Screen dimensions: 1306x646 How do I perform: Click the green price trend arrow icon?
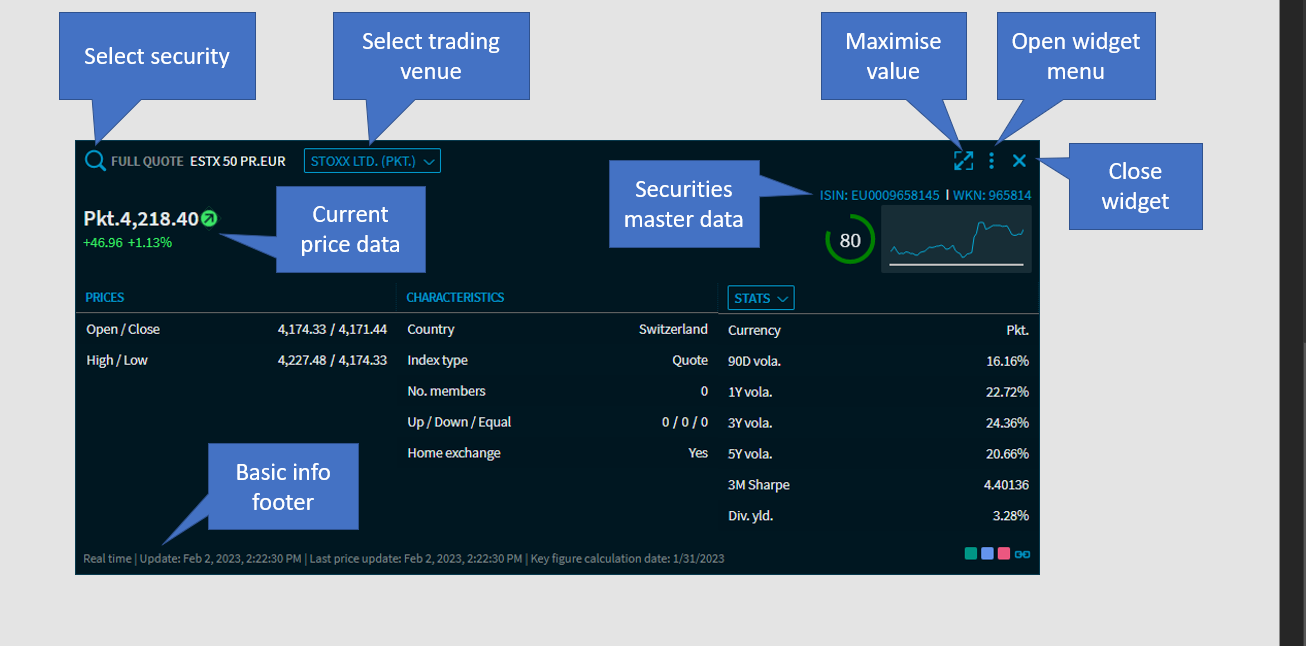click(x=209, y=218)
